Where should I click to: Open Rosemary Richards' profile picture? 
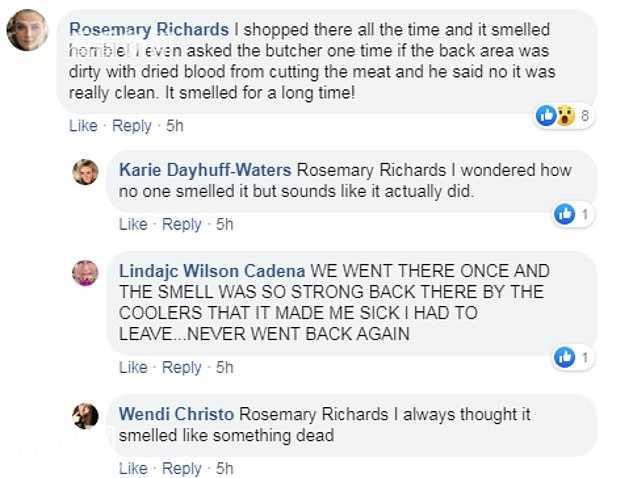(x=27, y=30)
